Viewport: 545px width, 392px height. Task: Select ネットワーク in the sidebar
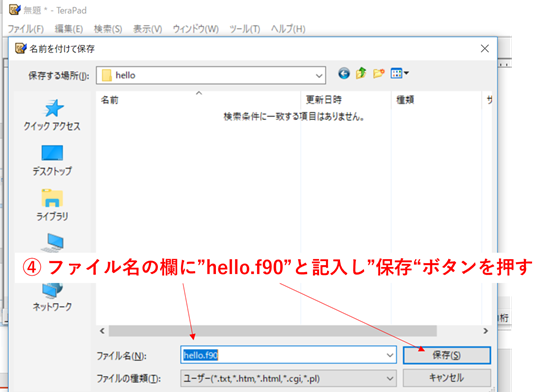coord(52,297)
